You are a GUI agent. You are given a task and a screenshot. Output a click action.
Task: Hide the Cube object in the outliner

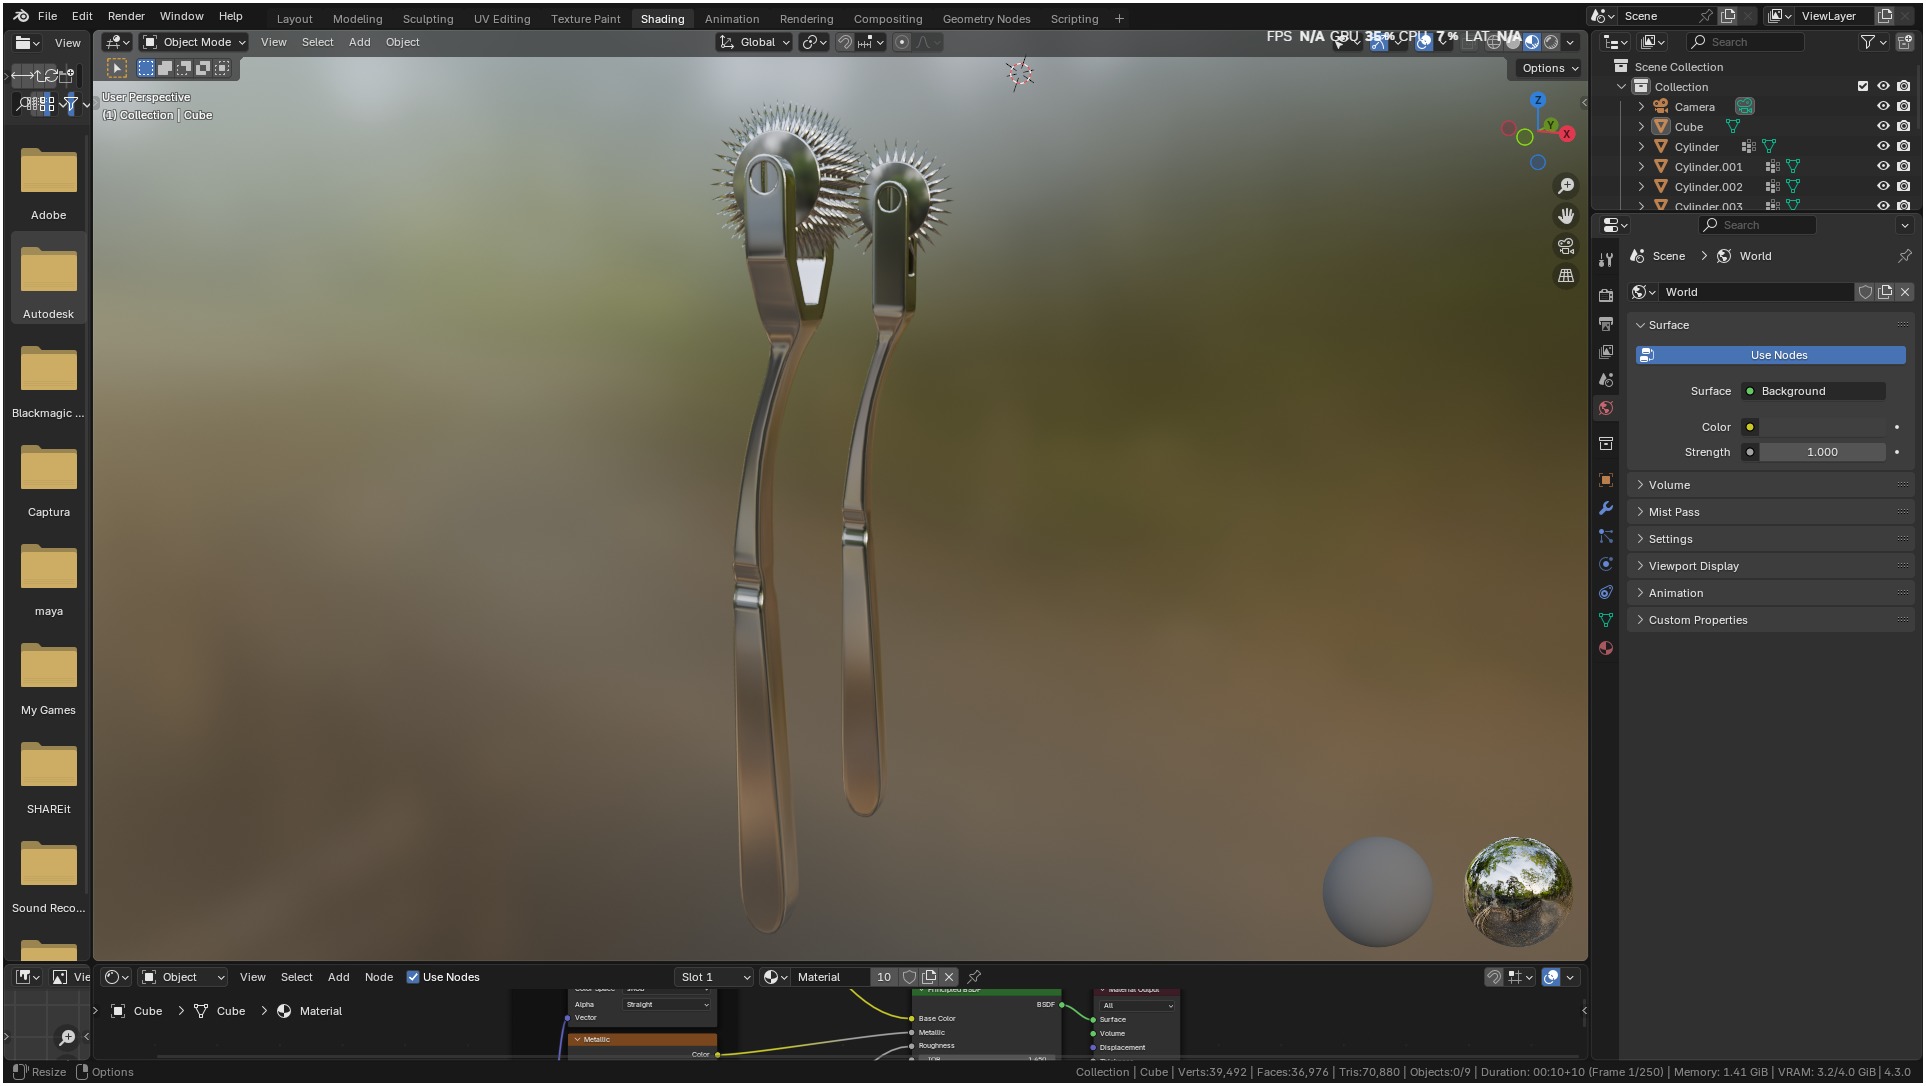click(x=1883, y=127)
